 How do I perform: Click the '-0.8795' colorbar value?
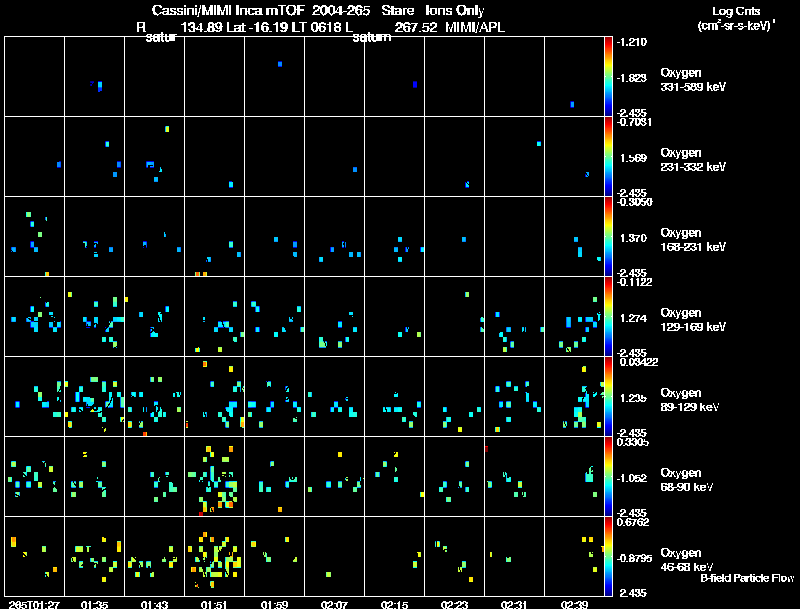(634, 558)
